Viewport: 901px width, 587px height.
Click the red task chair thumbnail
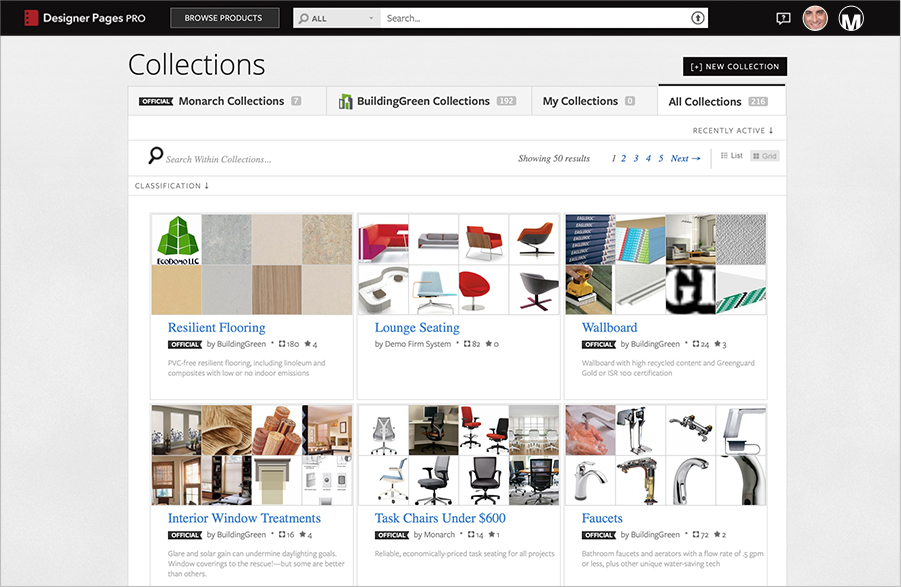[483, 430]
